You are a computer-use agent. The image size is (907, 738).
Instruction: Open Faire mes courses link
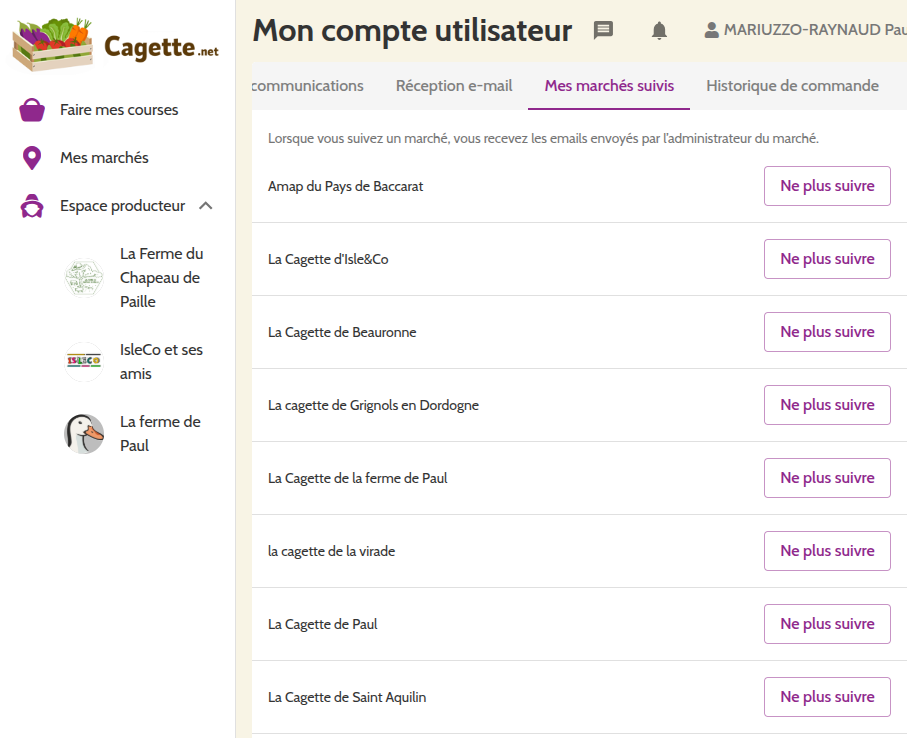(x=119, y=110)
